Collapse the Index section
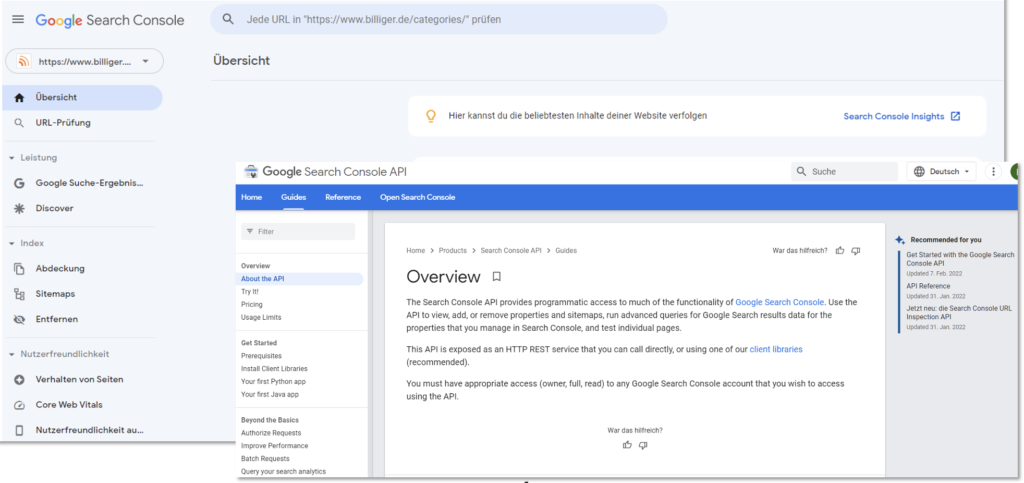 tap(27, 243)
